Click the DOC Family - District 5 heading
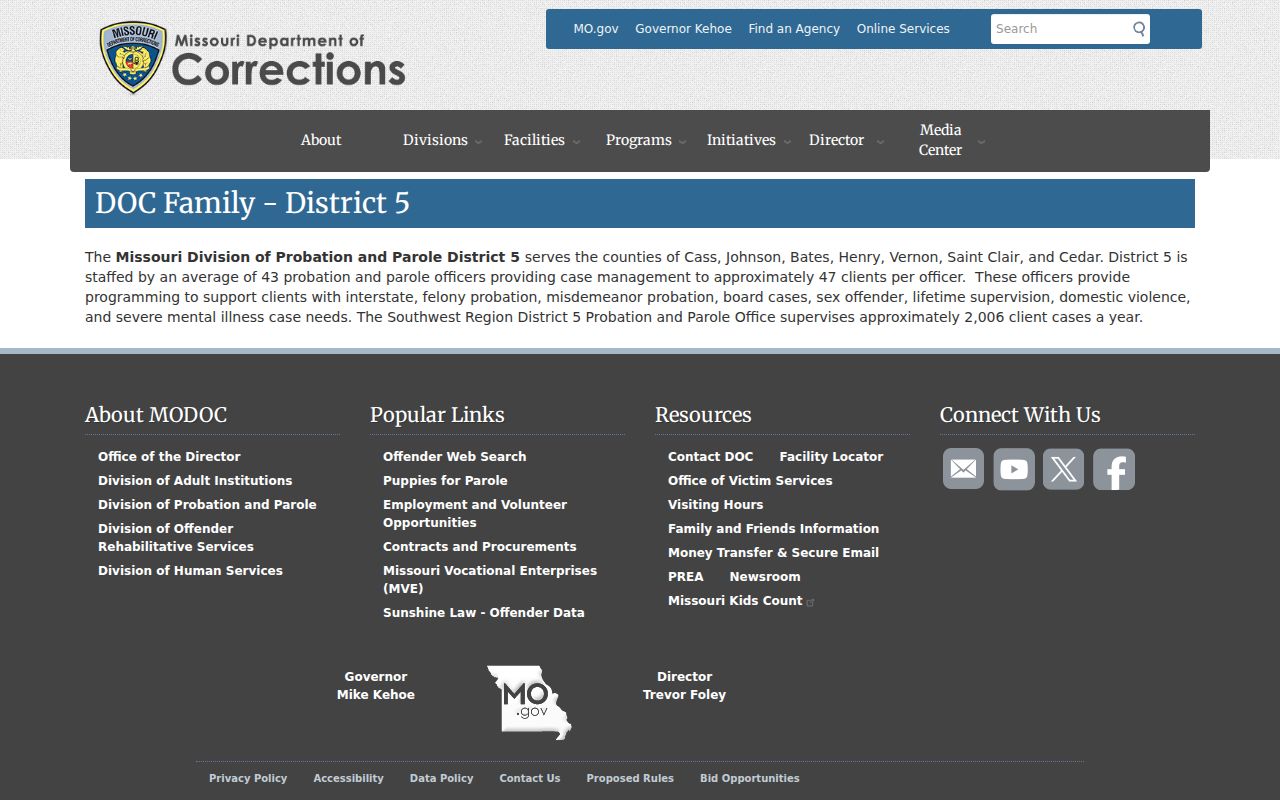Screen dimensions: 1280x800 [x=252, y=203]
